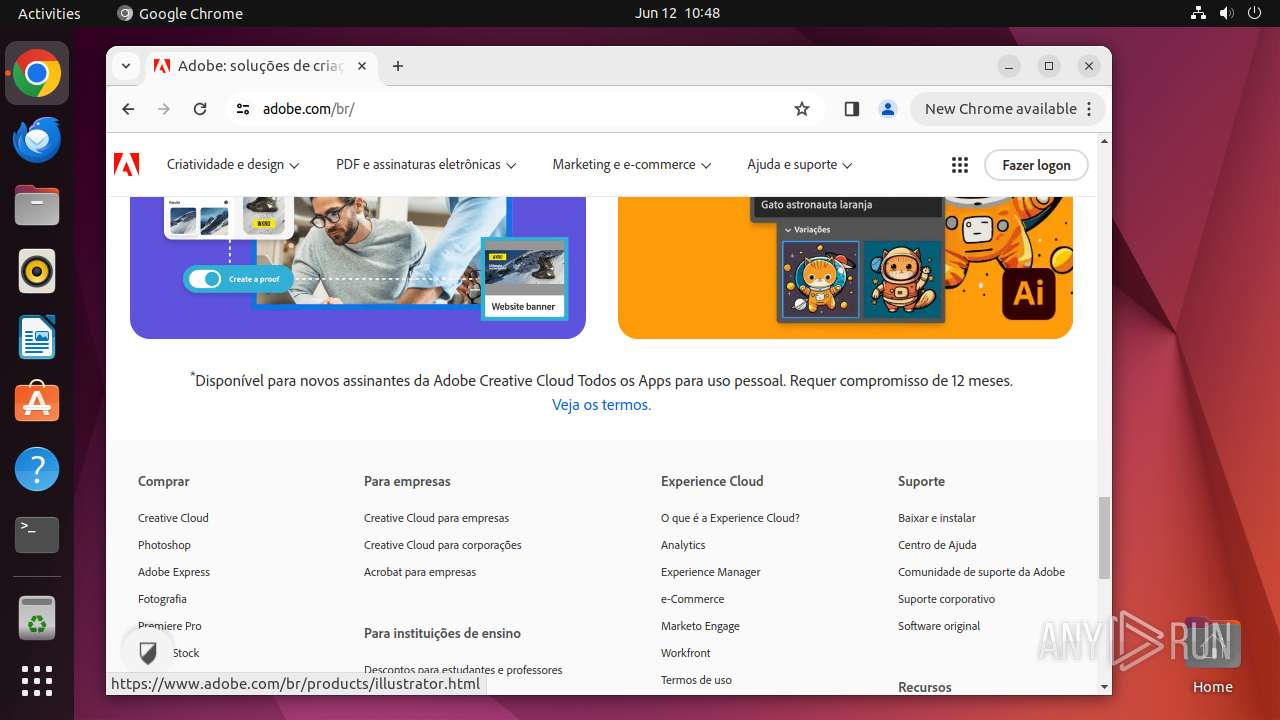The height and width of the screenshot is (720, 1280).
Task: Open the Google Chrome app menu in the top bar
Action: 180,13
